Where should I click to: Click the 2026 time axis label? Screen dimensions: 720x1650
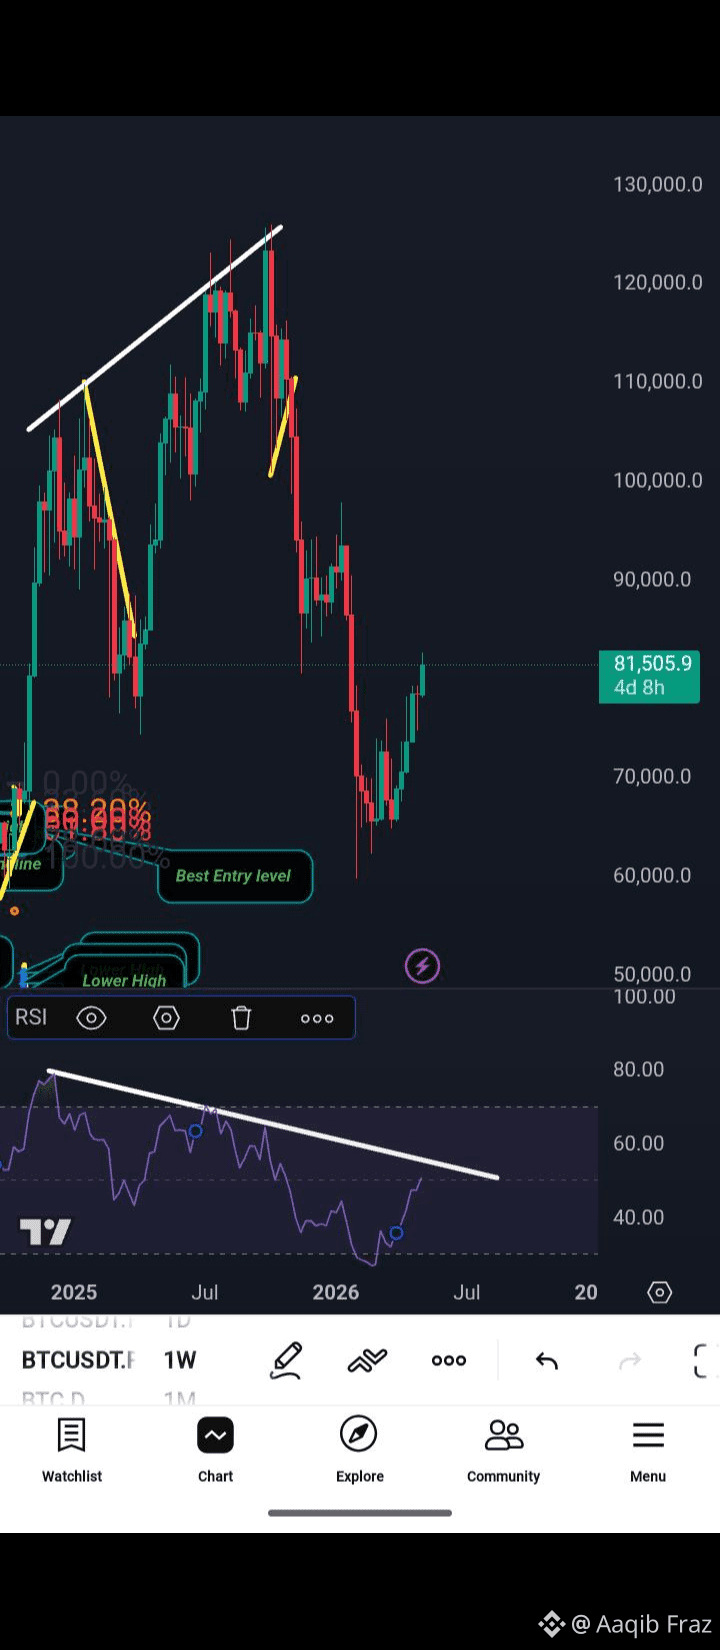pyautogui.click(x=335, y=1292)
